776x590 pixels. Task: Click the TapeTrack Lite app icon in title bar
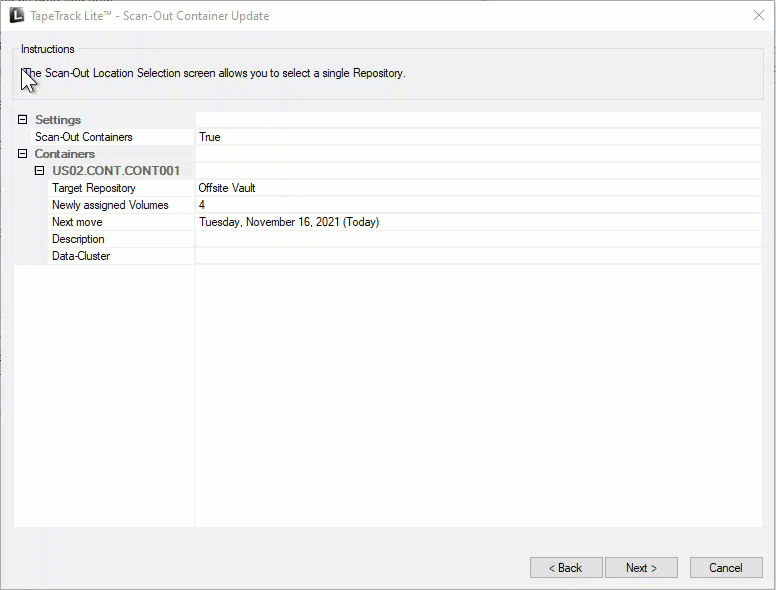16,15
